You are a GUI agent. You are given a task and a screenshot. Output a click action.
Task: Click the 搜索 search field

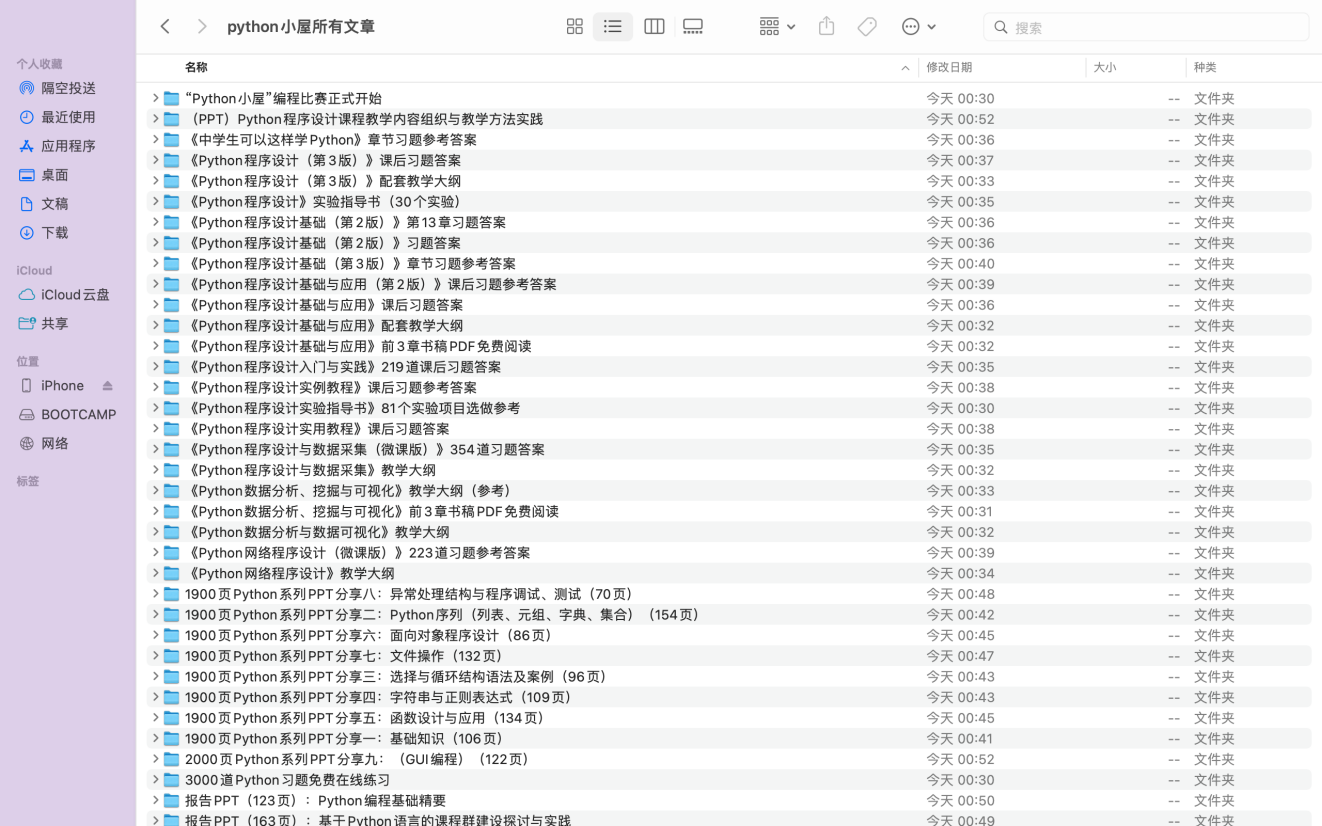1146,27
